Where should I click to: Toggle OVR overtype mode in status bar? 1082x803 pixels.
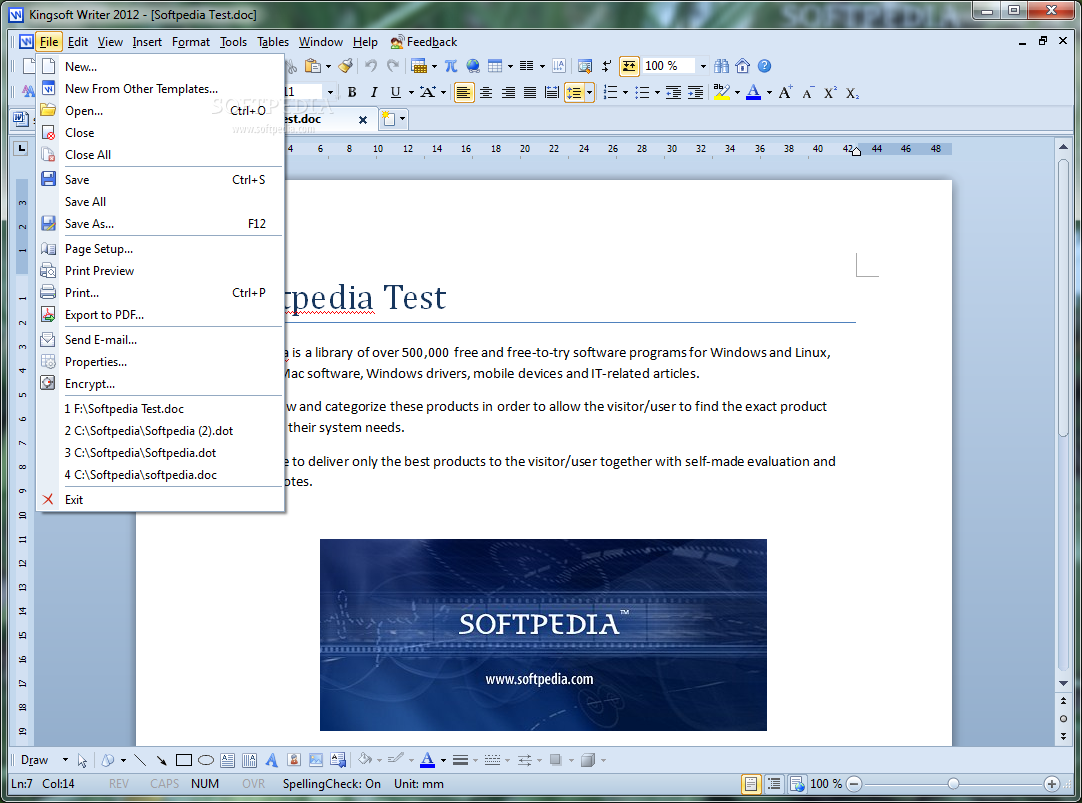[x=253, y=784]
